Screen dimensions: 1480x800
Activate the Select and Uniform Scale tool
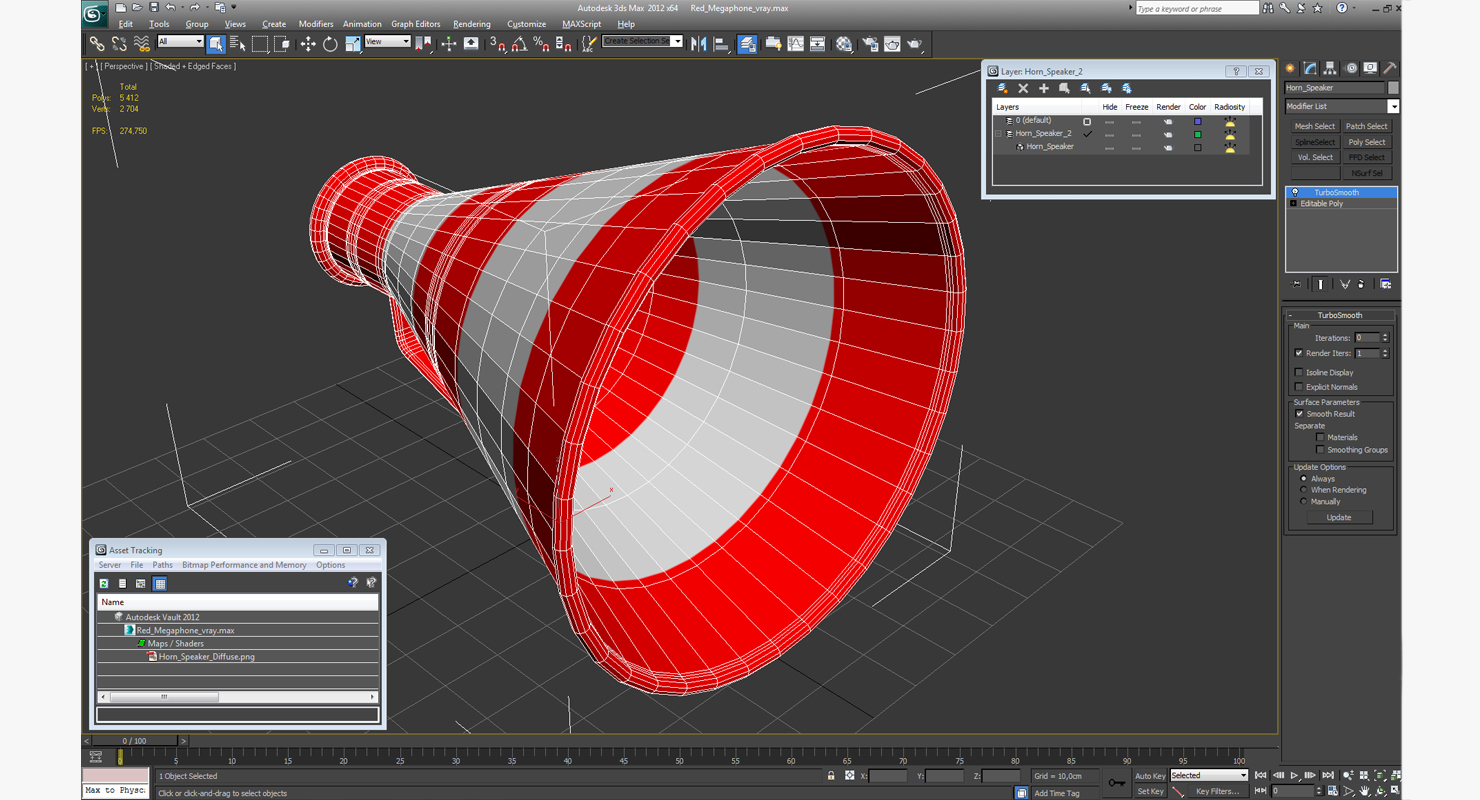352,44
